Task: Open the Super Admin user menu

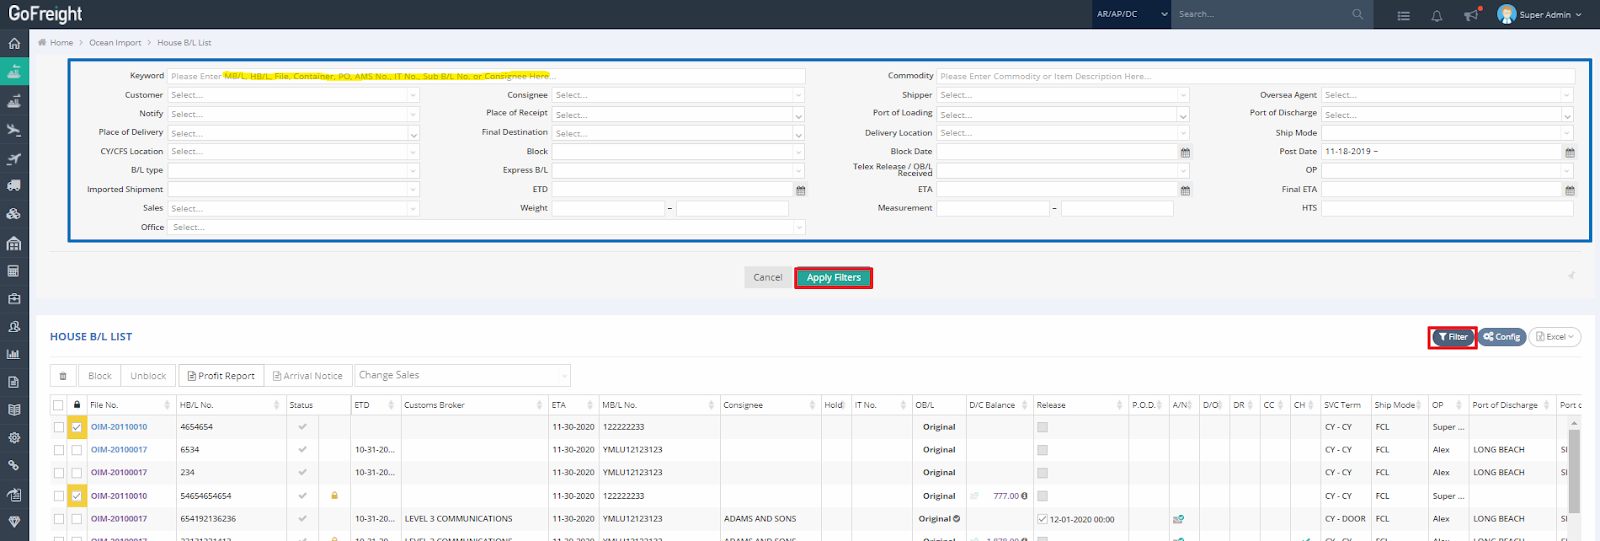Action: (x=1540, y=14)
